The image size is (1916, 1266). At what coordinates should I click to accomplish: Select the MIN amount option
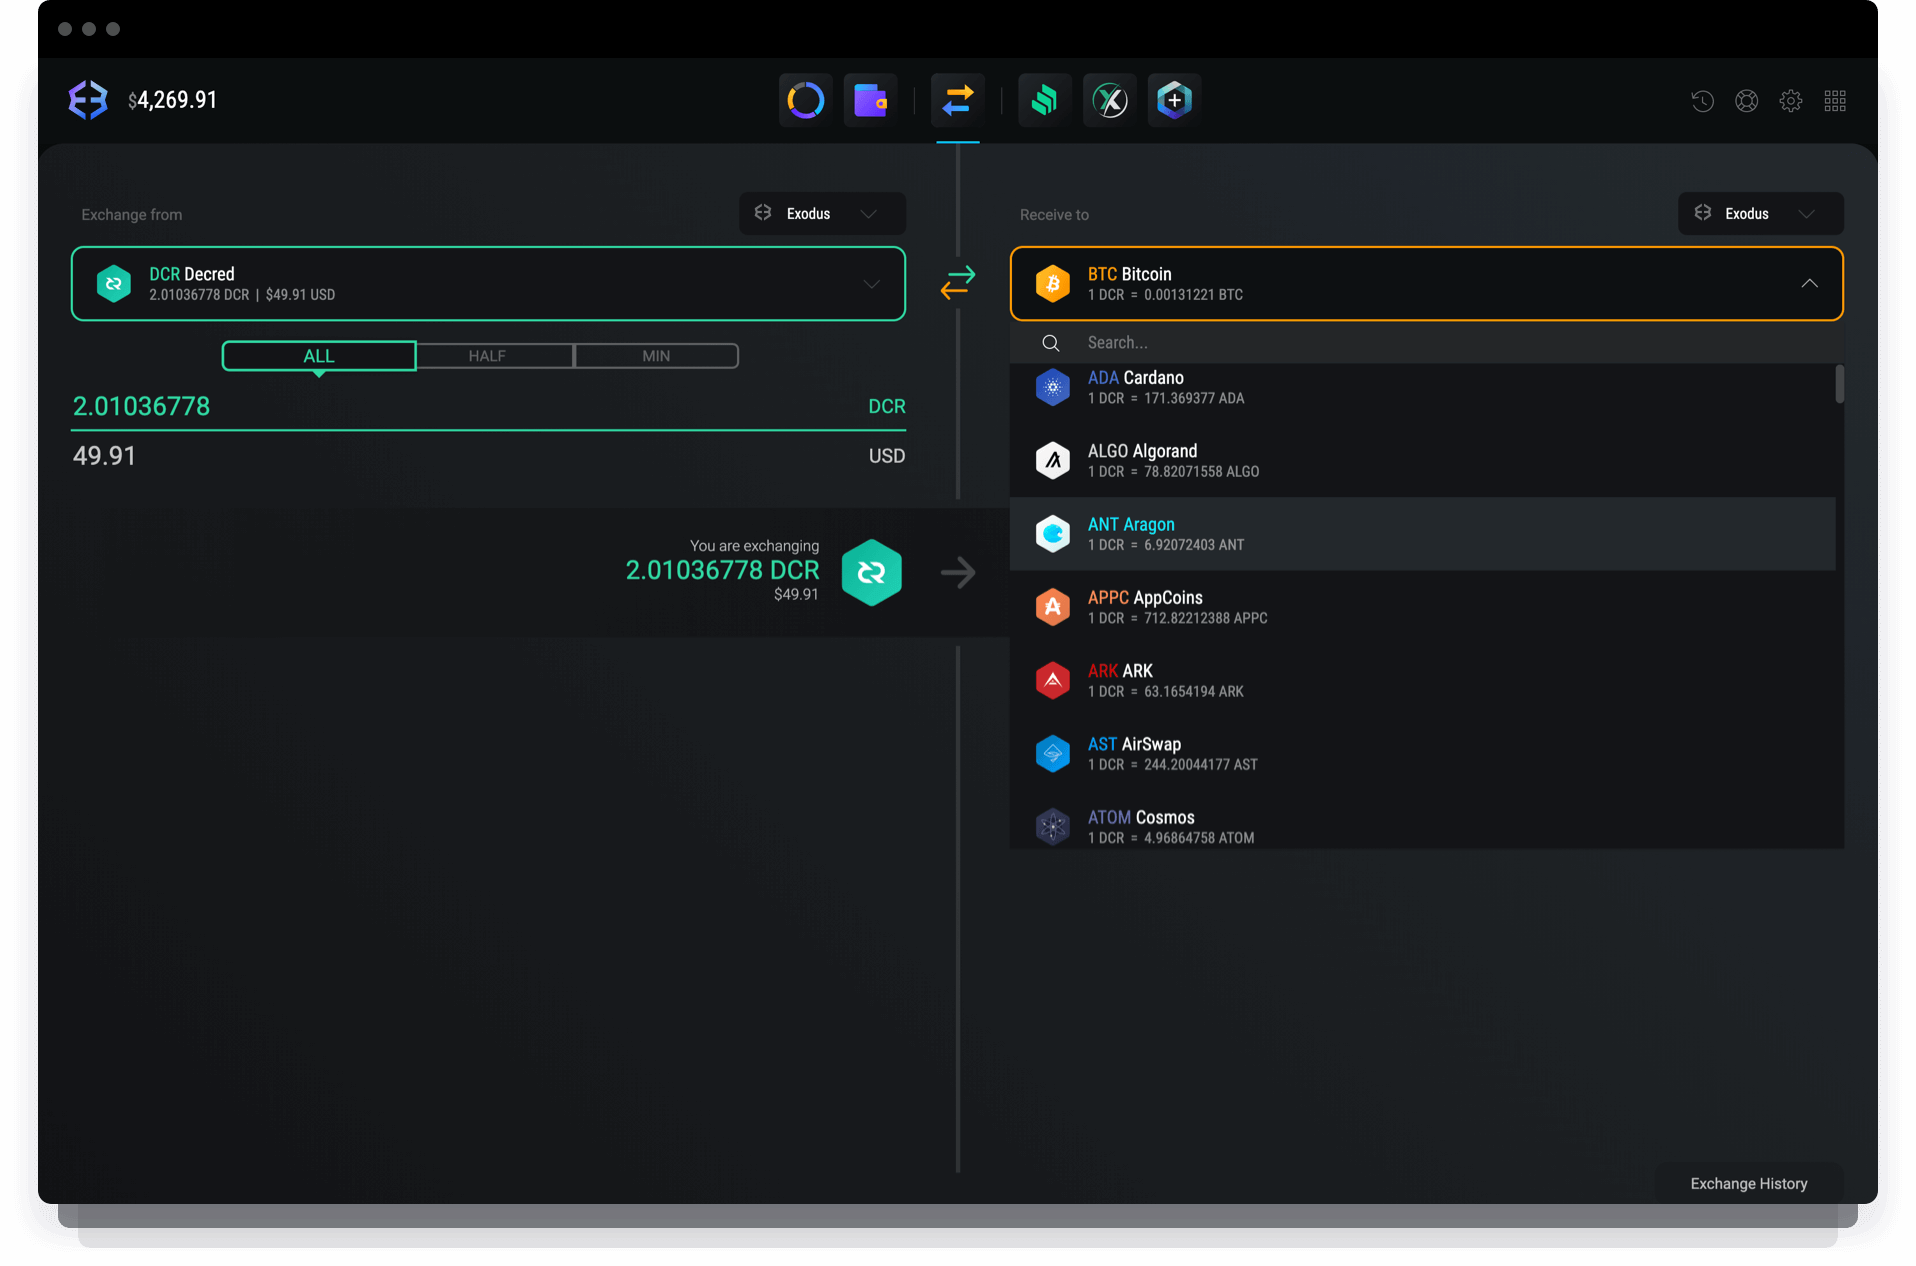pos(656,356)
